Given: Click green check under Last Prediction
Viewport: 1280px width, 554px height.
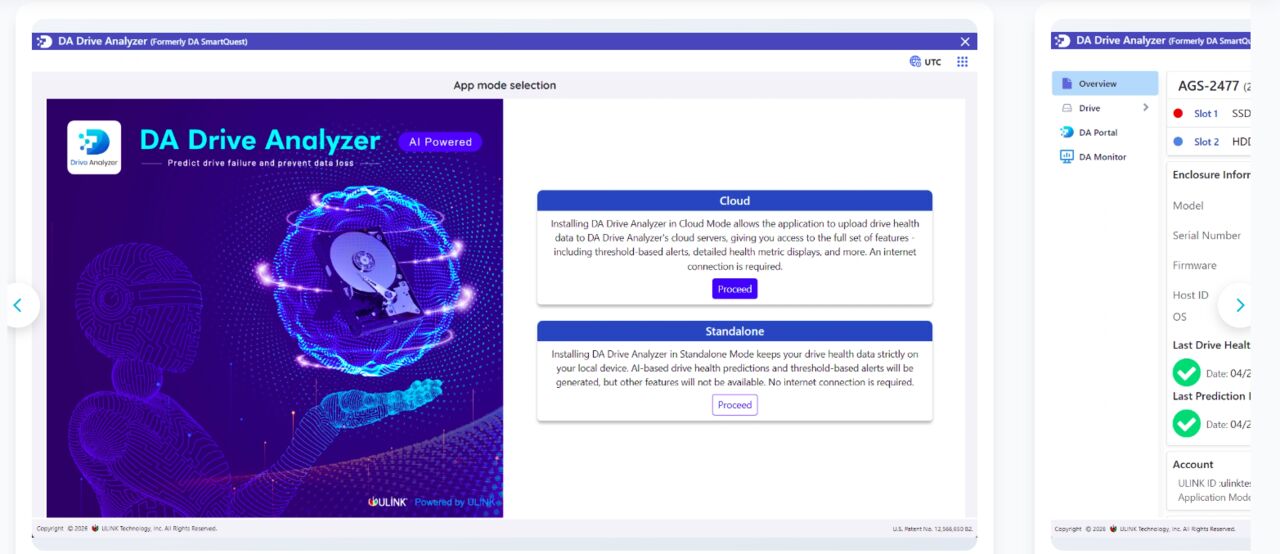Looking at the screenshot, I should (1187, 424).
